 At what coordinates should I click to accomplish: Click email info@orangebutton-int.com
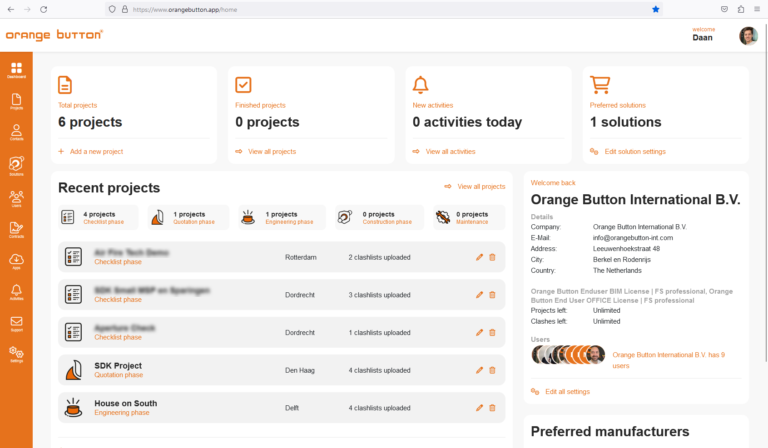(633, 237)
